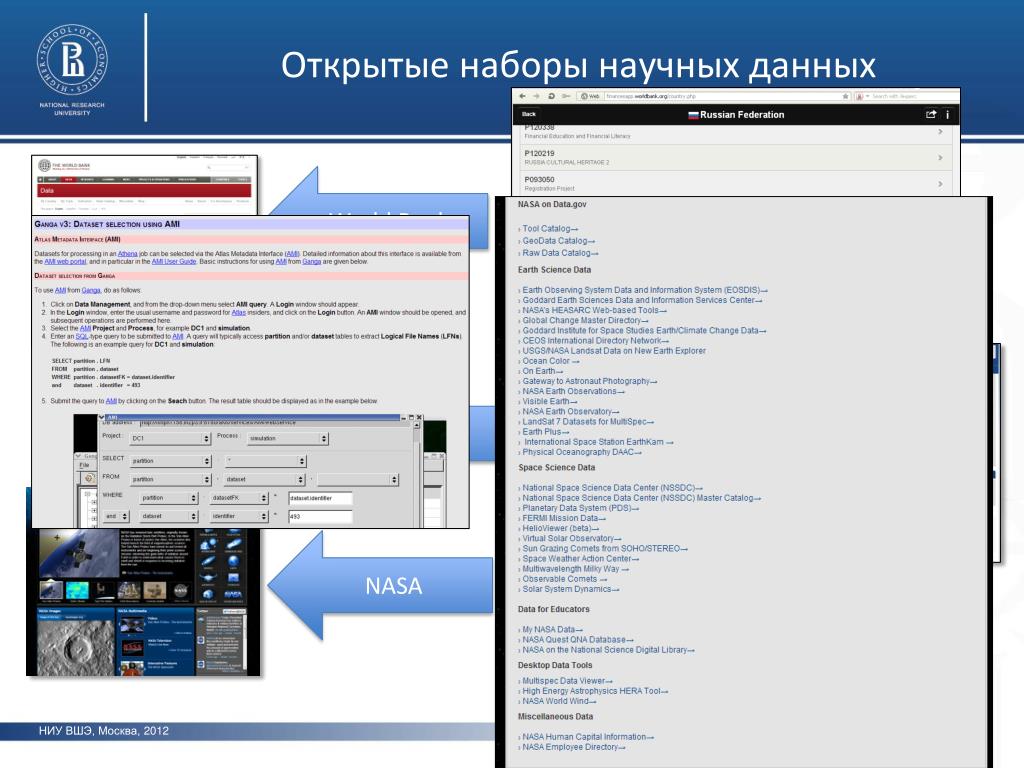Viewport: 1024px width, 768px height.
Task: Open the Global Change Master Directory link
Action: 583,321
